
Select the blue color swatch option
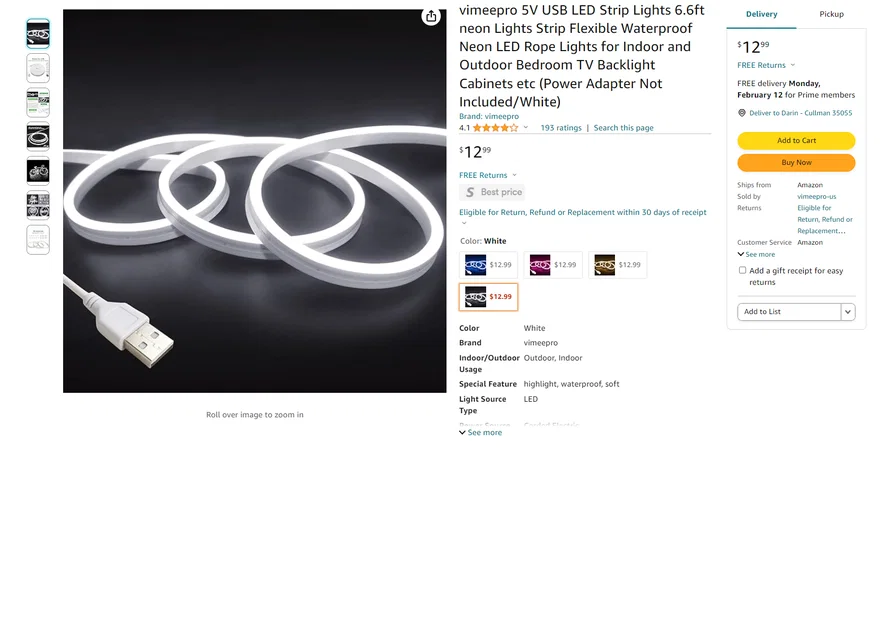[x=489, y=265]
